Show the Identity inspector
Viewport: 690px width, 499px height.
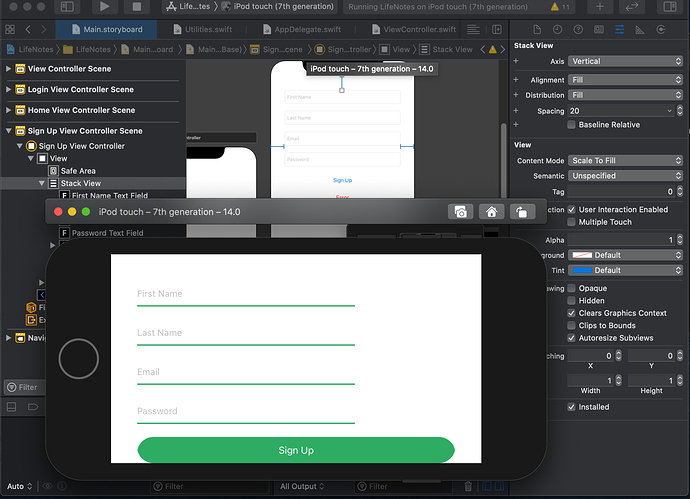[x=599, y=29]
